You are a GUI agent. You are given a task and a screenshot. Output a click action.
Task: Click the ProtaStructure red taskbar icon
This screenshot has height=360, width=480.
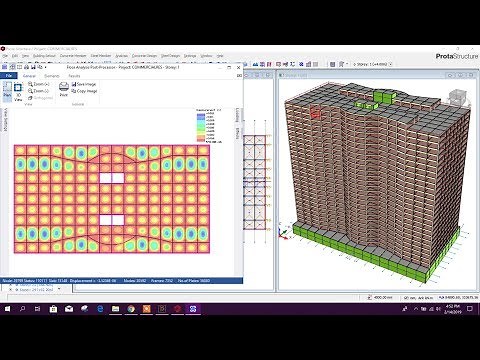pos(177,309)
